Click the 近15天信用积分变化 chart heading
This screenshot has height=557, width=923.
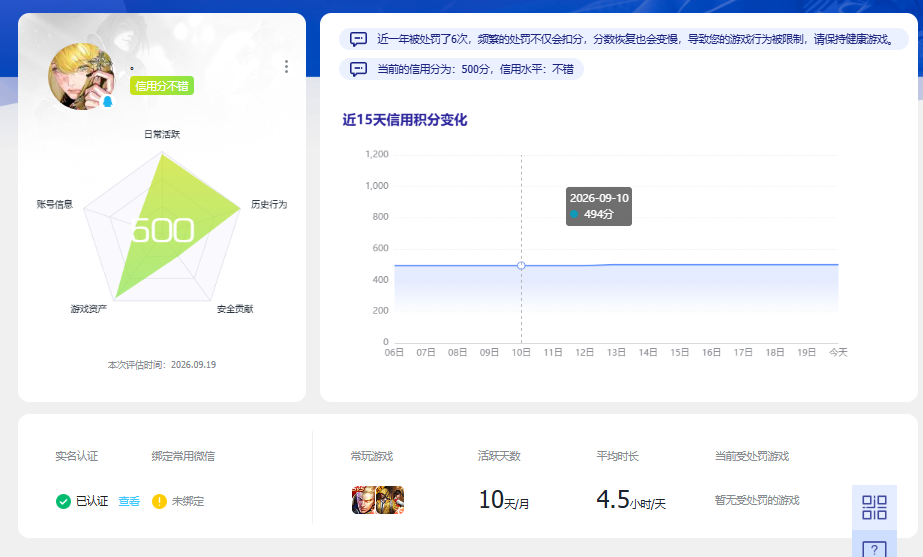click(x=405, y=120)
